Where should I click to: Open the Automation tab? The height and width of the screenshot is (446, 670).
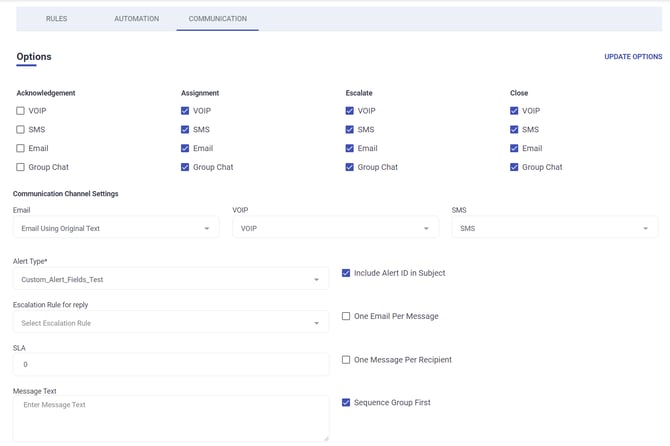[136, 18]
